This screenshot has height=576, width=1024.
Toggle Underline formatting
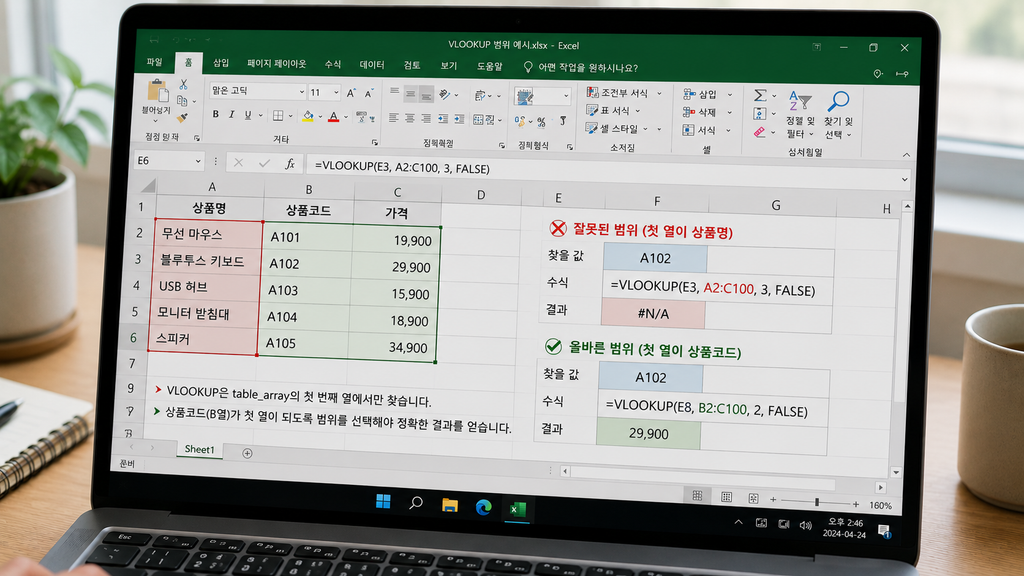[x=248, y=115]
